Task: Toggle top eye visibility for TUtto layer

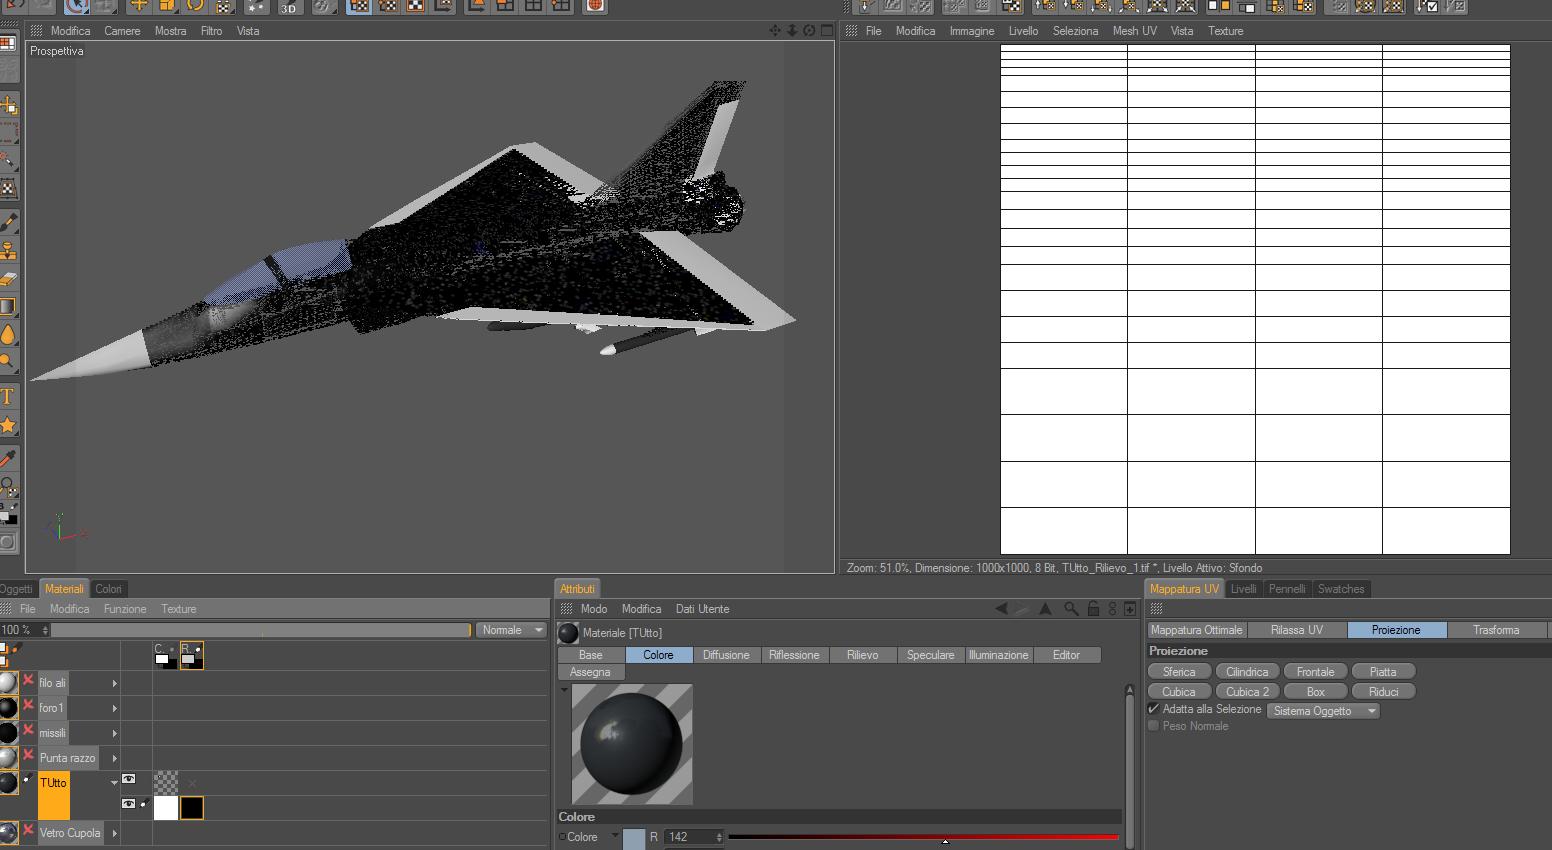Action: click(129, 780)
